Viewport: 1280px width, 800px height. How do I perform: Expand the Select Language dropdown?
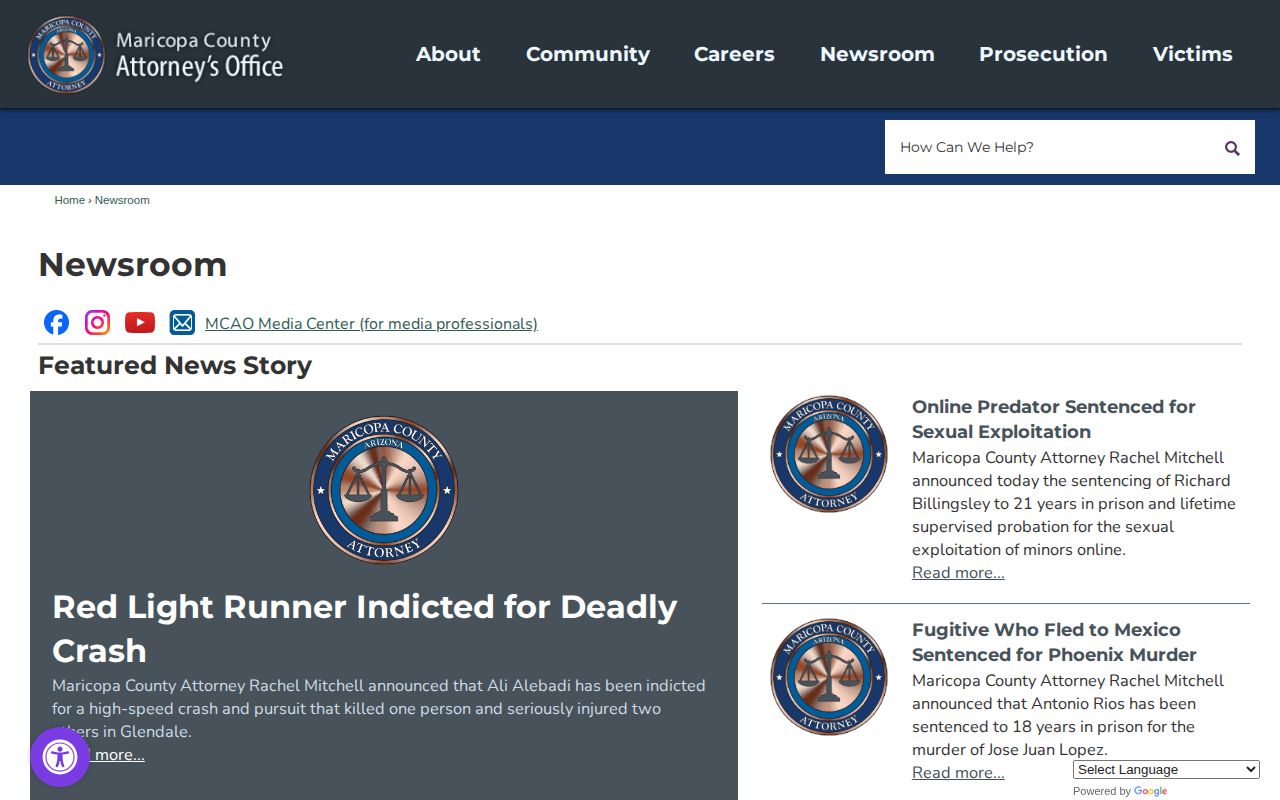pyautogui.click(x=1166, y=769)
